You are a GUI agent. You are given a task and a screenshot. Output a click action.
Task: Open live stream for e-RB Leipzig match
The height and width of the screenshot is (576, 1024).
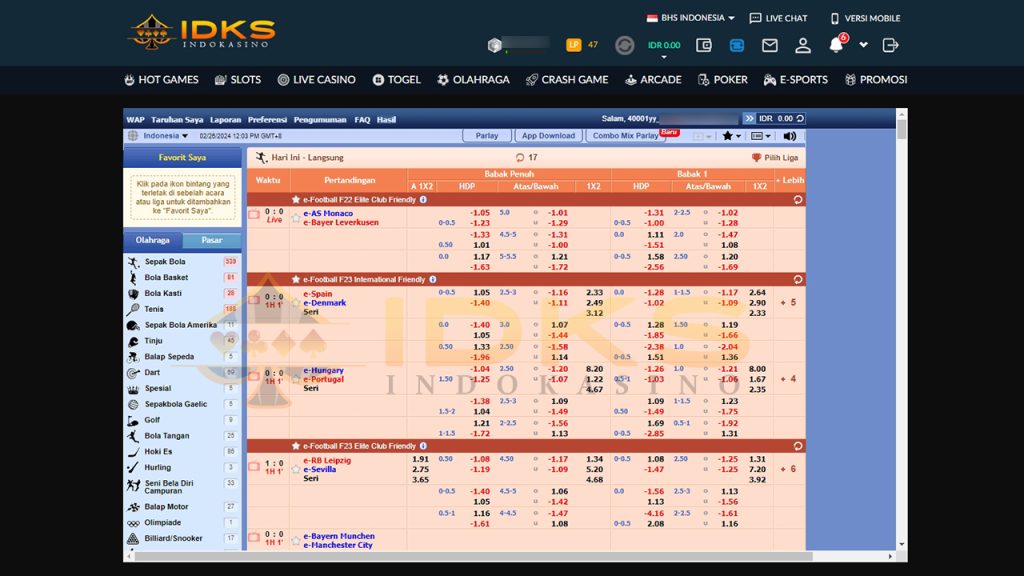pyautogui.click(x=254, y=466)
